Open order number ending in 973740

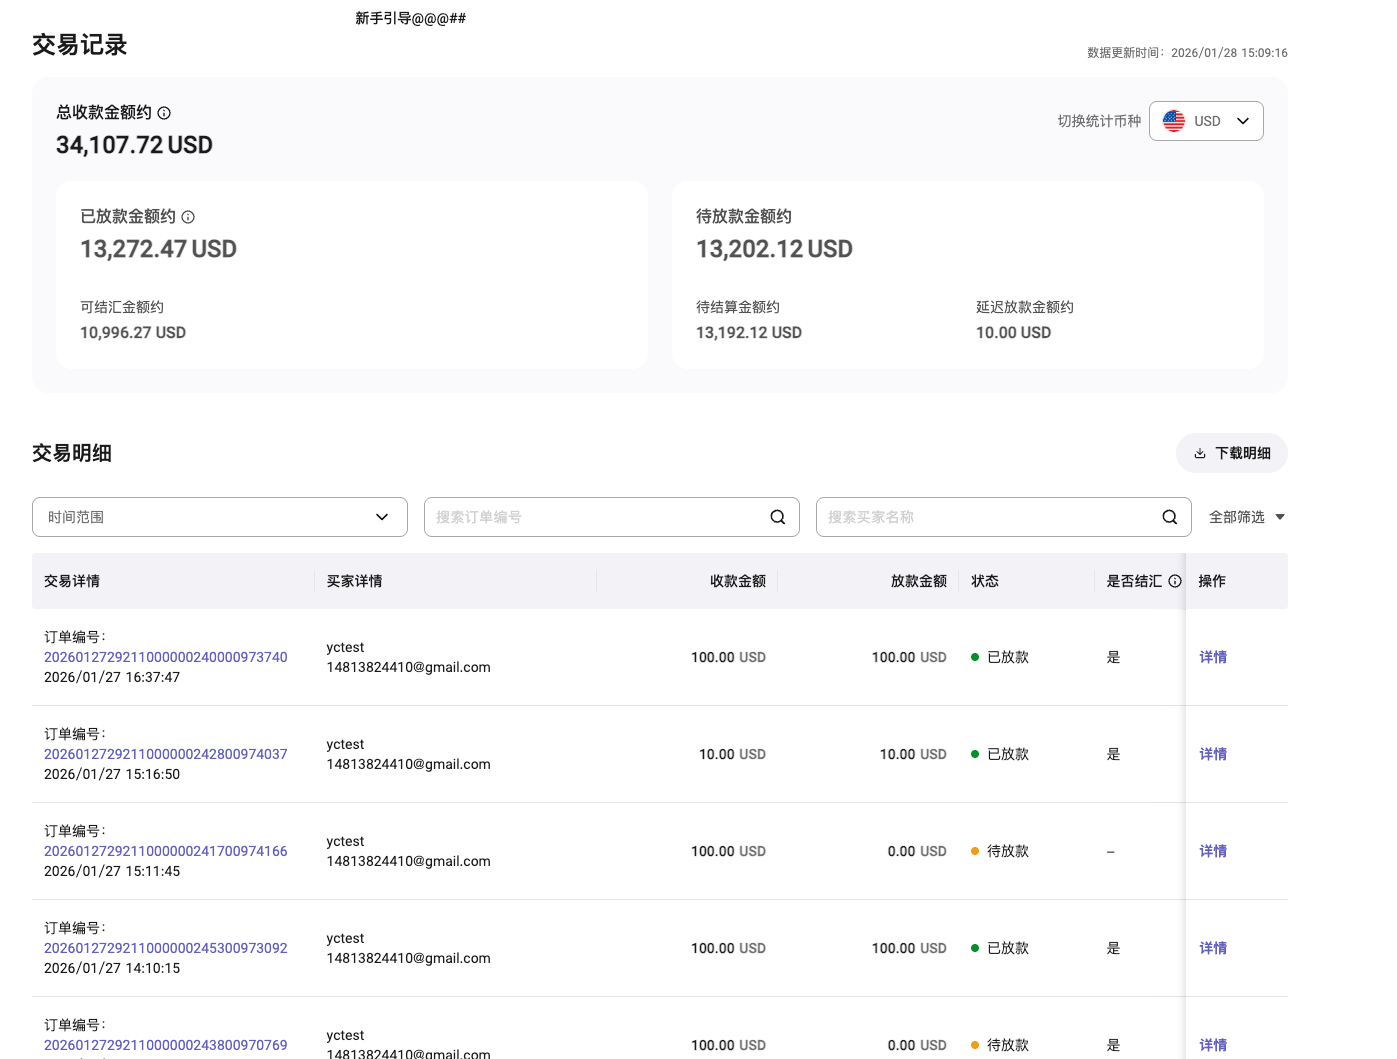coord(166,657)
